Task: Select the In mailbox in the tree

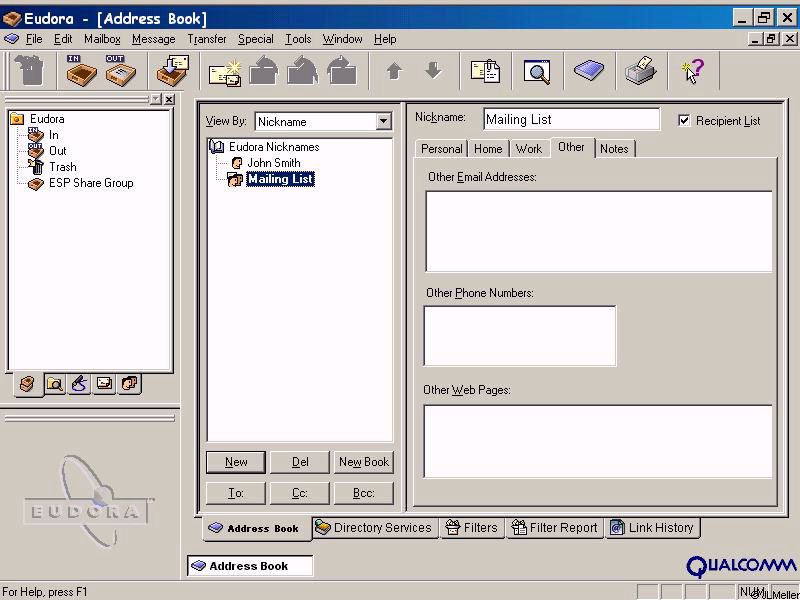Action: click(54, 135)
